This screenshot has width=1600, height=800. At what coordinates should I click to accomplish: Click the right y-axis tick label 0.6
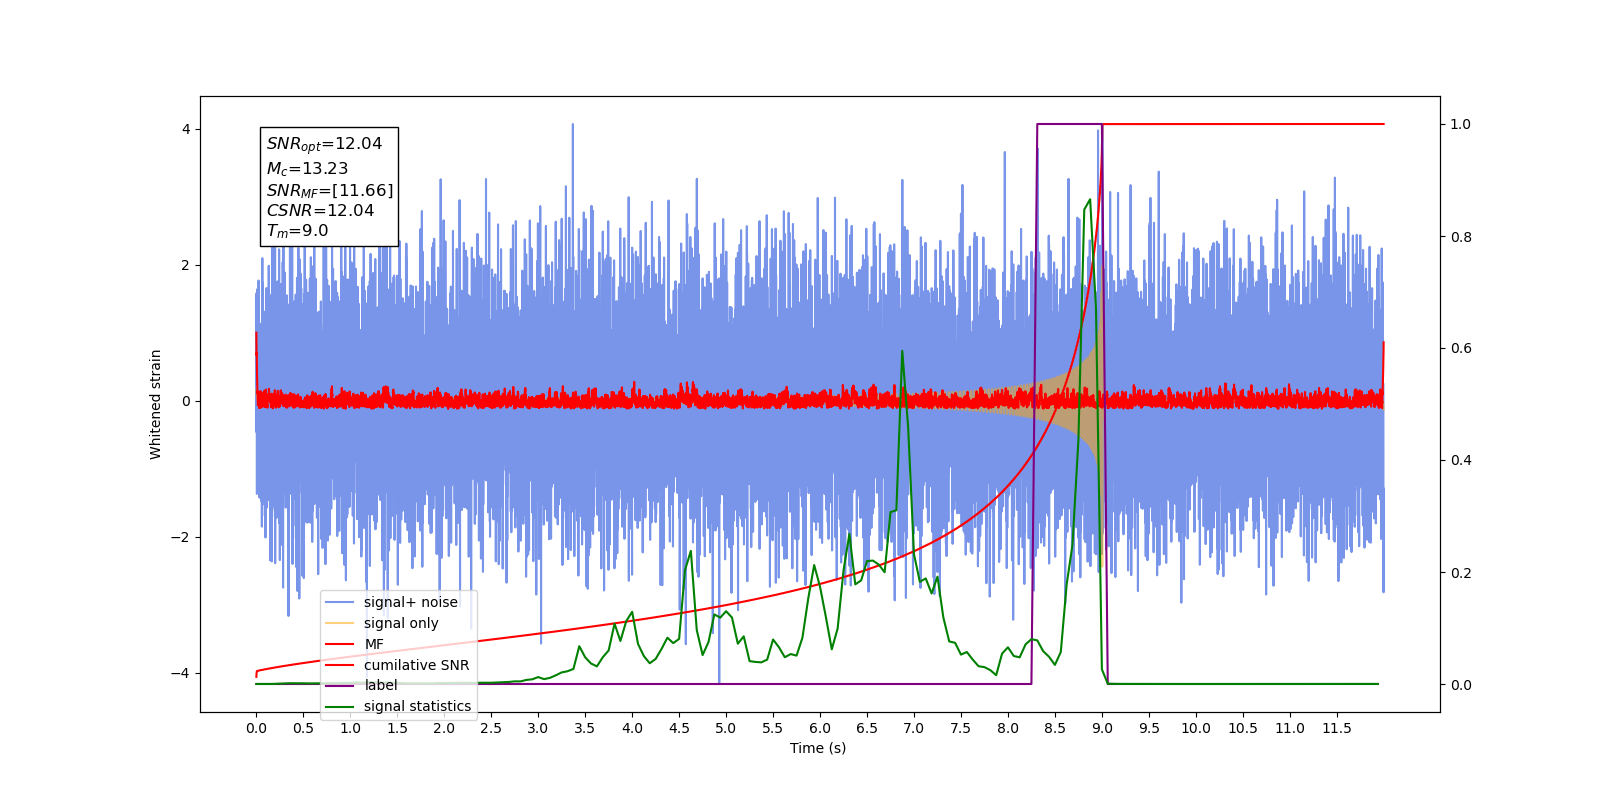tap(1461, 348)
